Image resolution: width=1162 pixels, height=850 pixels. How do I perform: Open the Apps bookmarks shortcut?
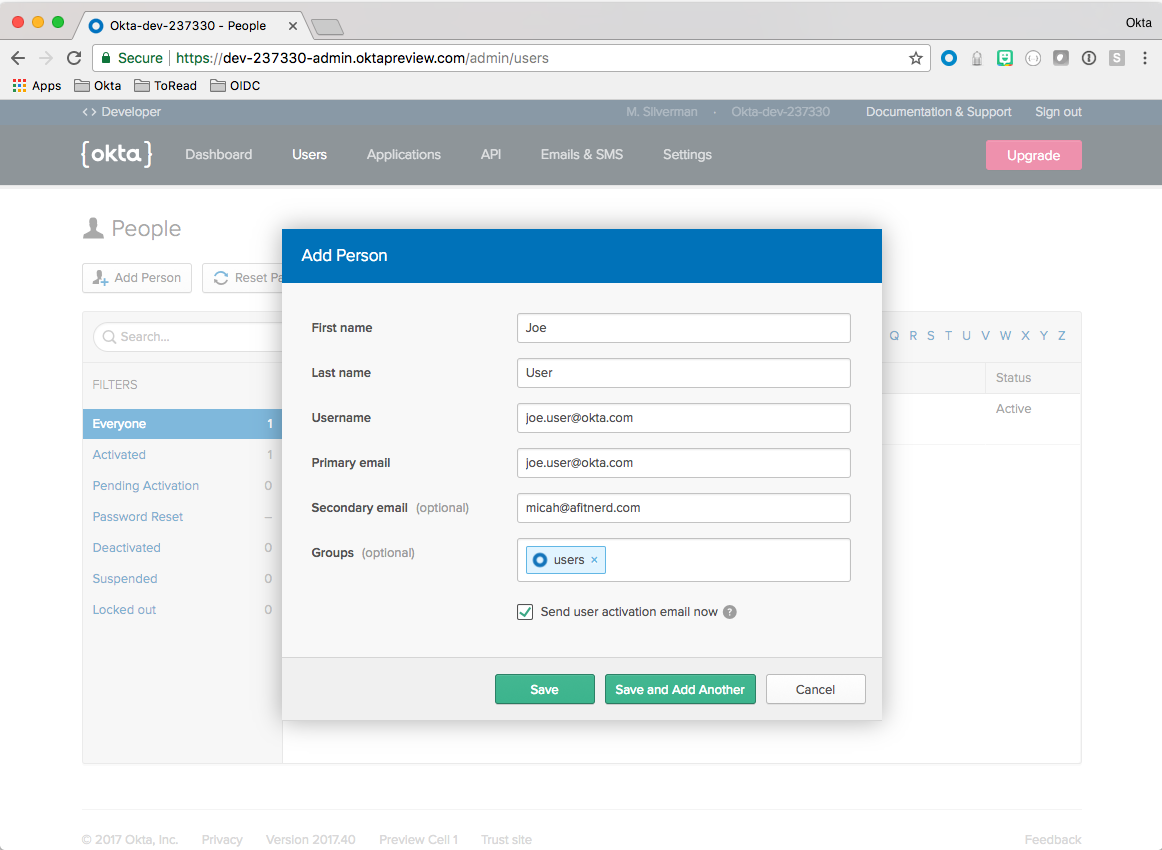tap(37, 86)
